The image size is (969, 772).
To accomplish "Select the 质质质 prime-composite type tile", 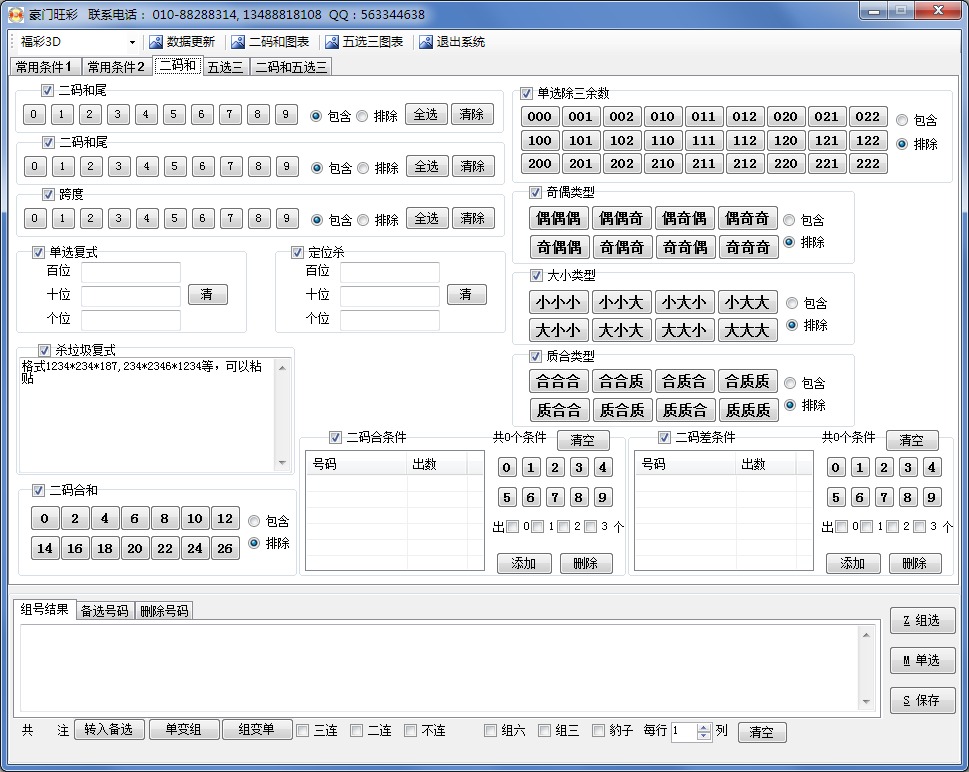I will pos(747,410).
